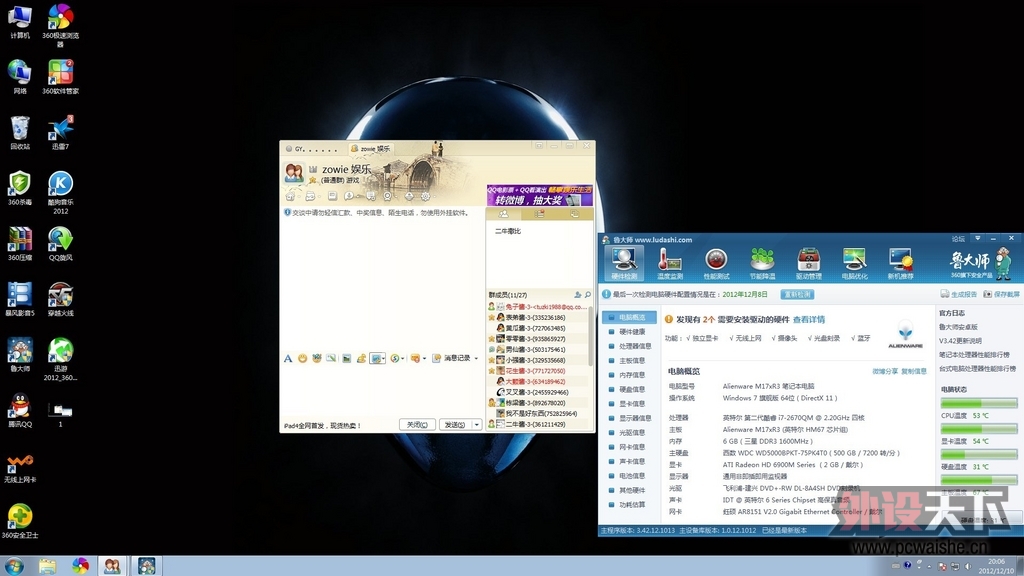Open 无线上网卡 desktop icon

coord(20,466)
